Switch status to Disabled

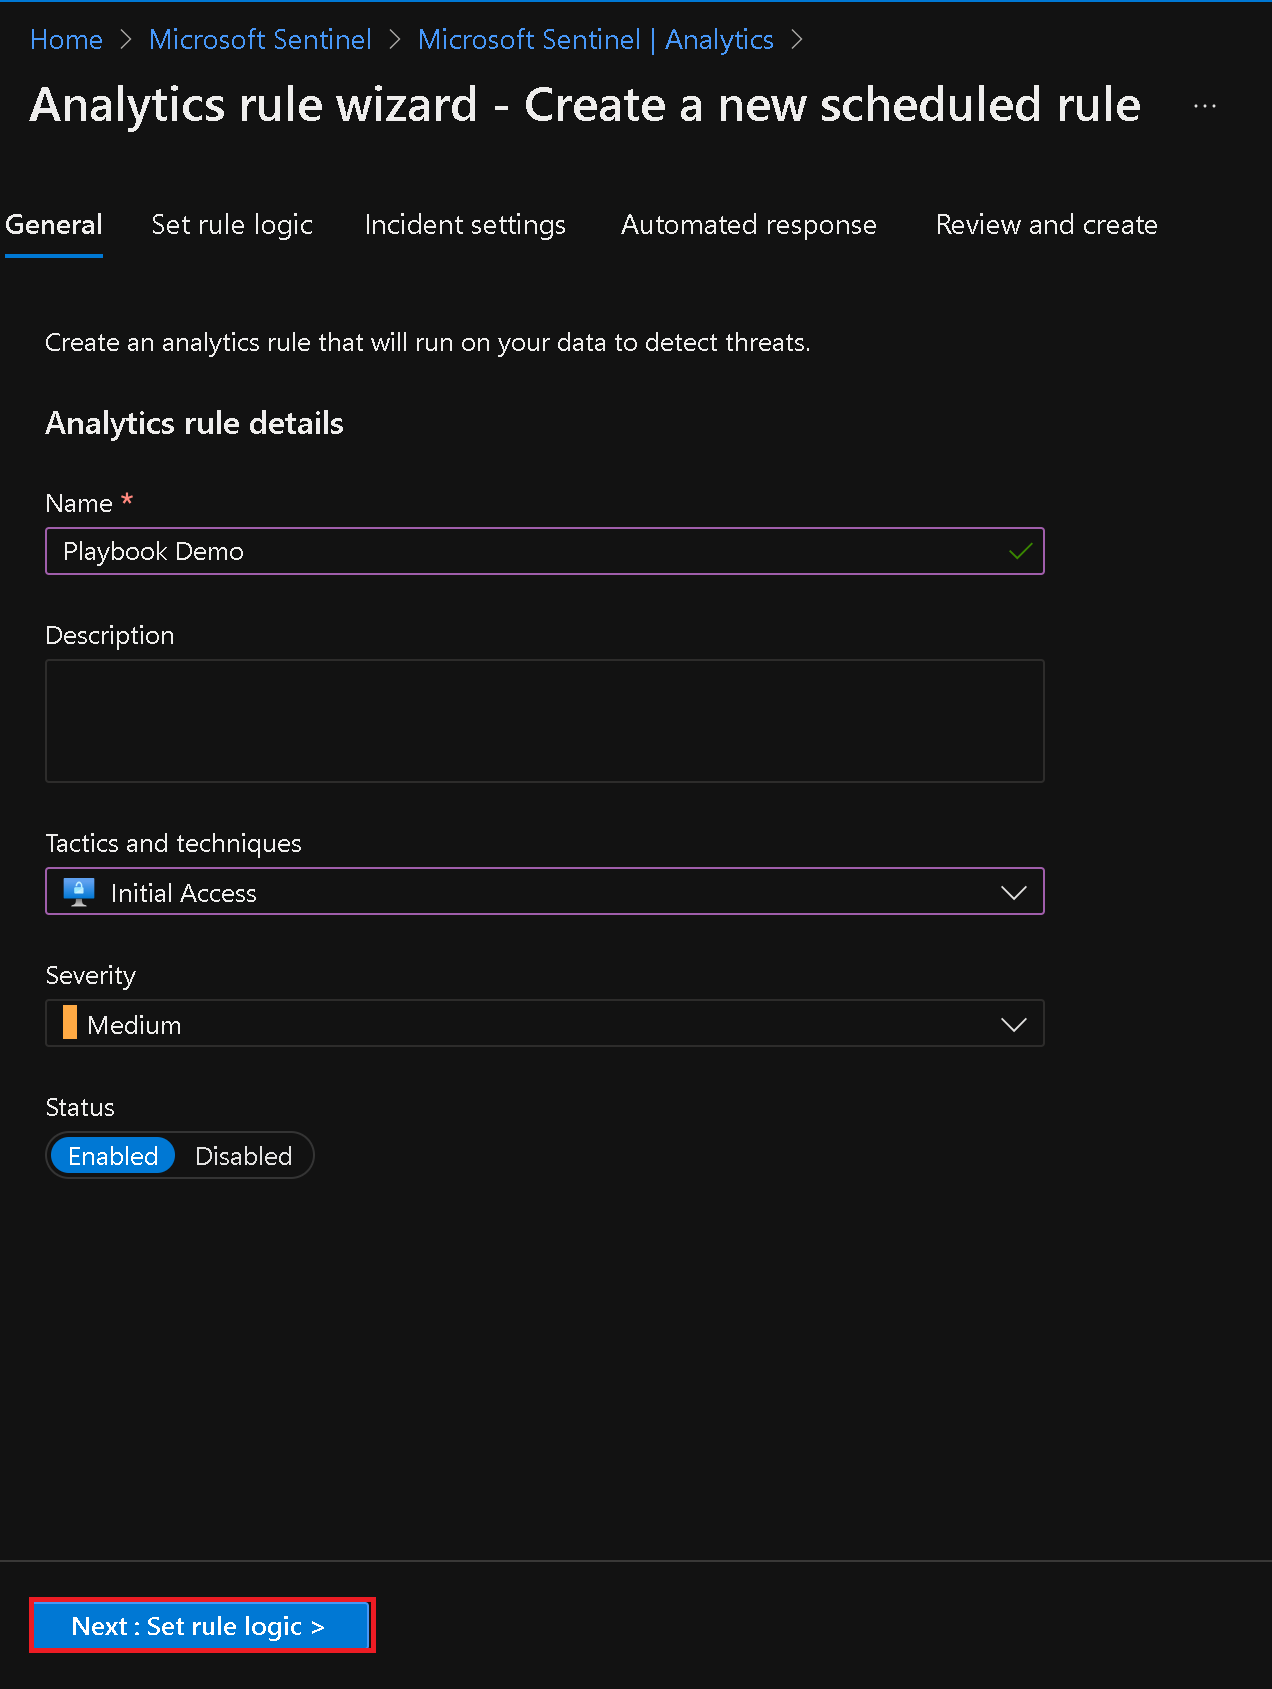(243, 1156)
